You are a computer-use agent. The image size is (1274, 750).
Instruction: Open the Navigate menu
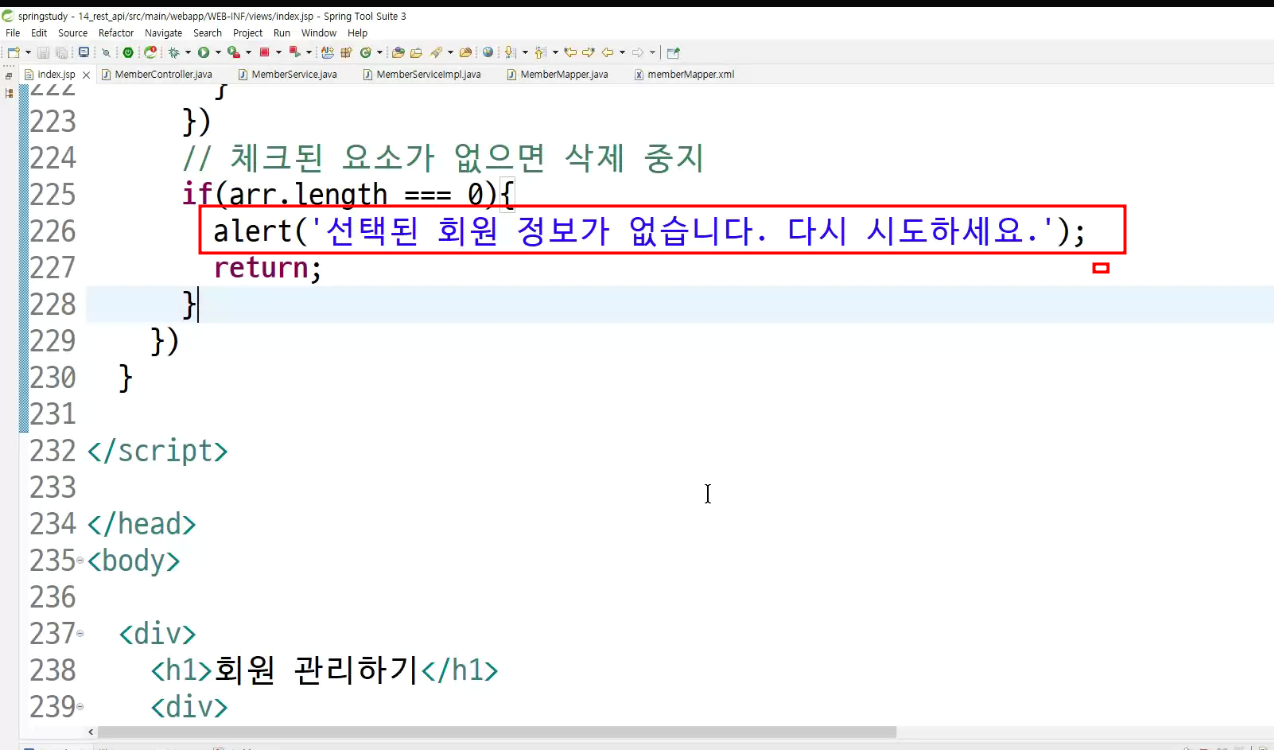coord(164,33)
